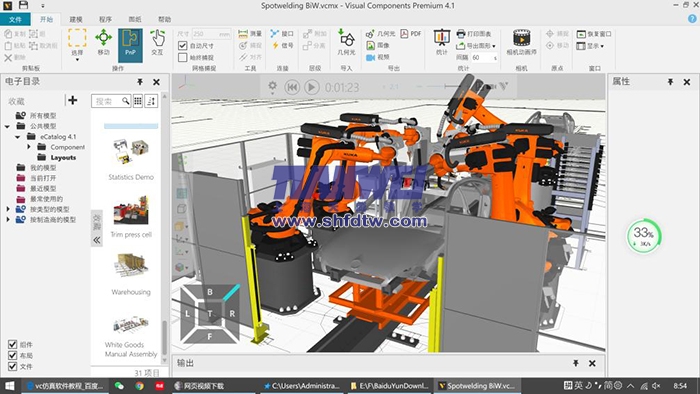Open the Trim press cell layout thumbnail

coord(131,210)
